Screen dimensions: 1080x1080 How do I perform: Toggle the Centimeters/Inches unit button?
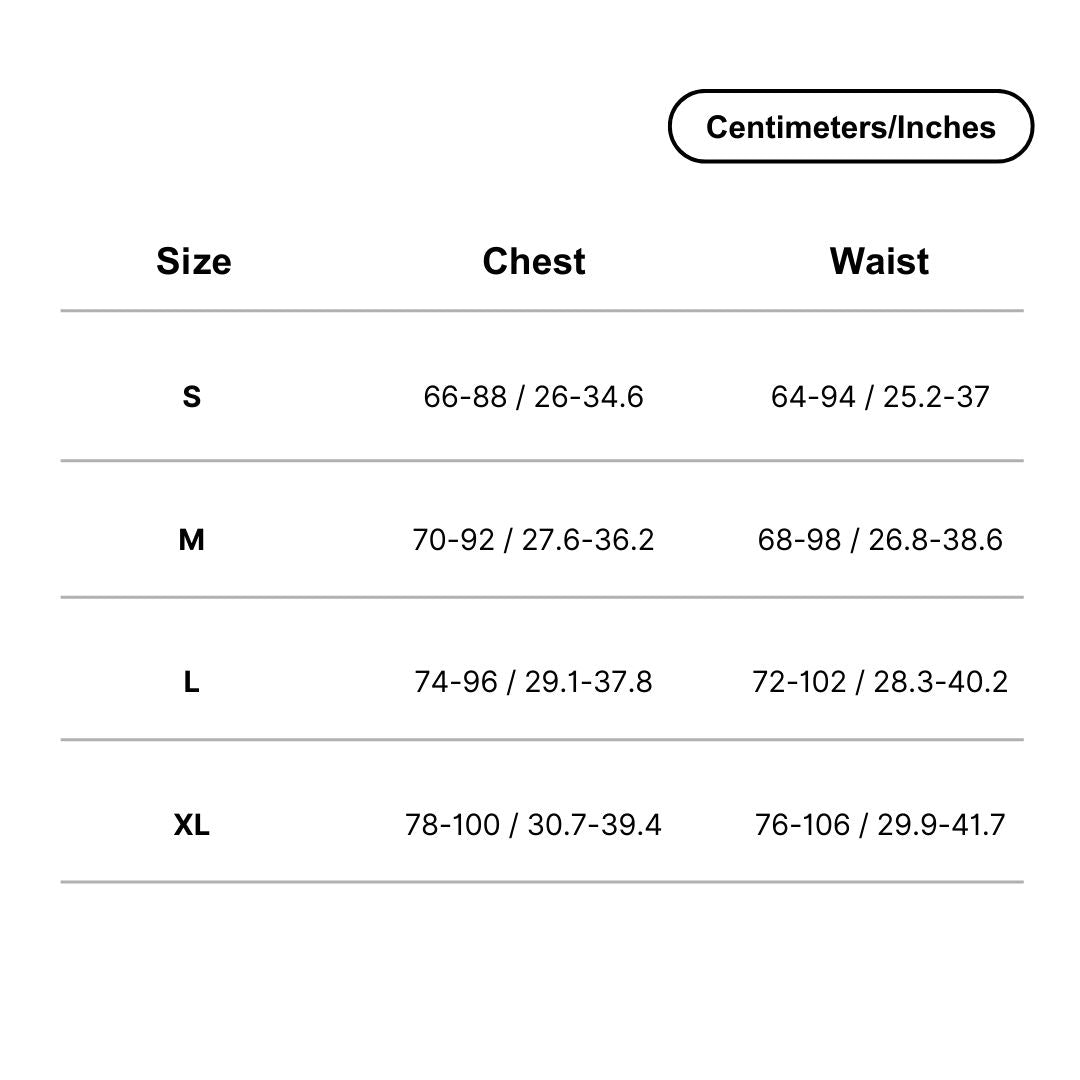[851, 127]
